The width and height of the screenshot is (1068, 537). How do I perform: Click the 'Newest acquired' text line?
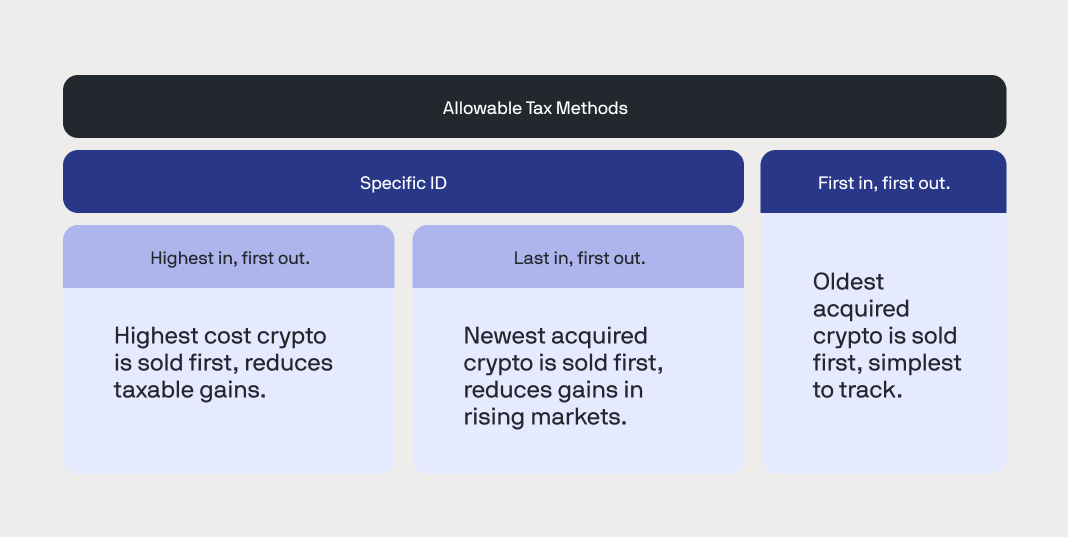pyautogui.click(x=555, y=336)
